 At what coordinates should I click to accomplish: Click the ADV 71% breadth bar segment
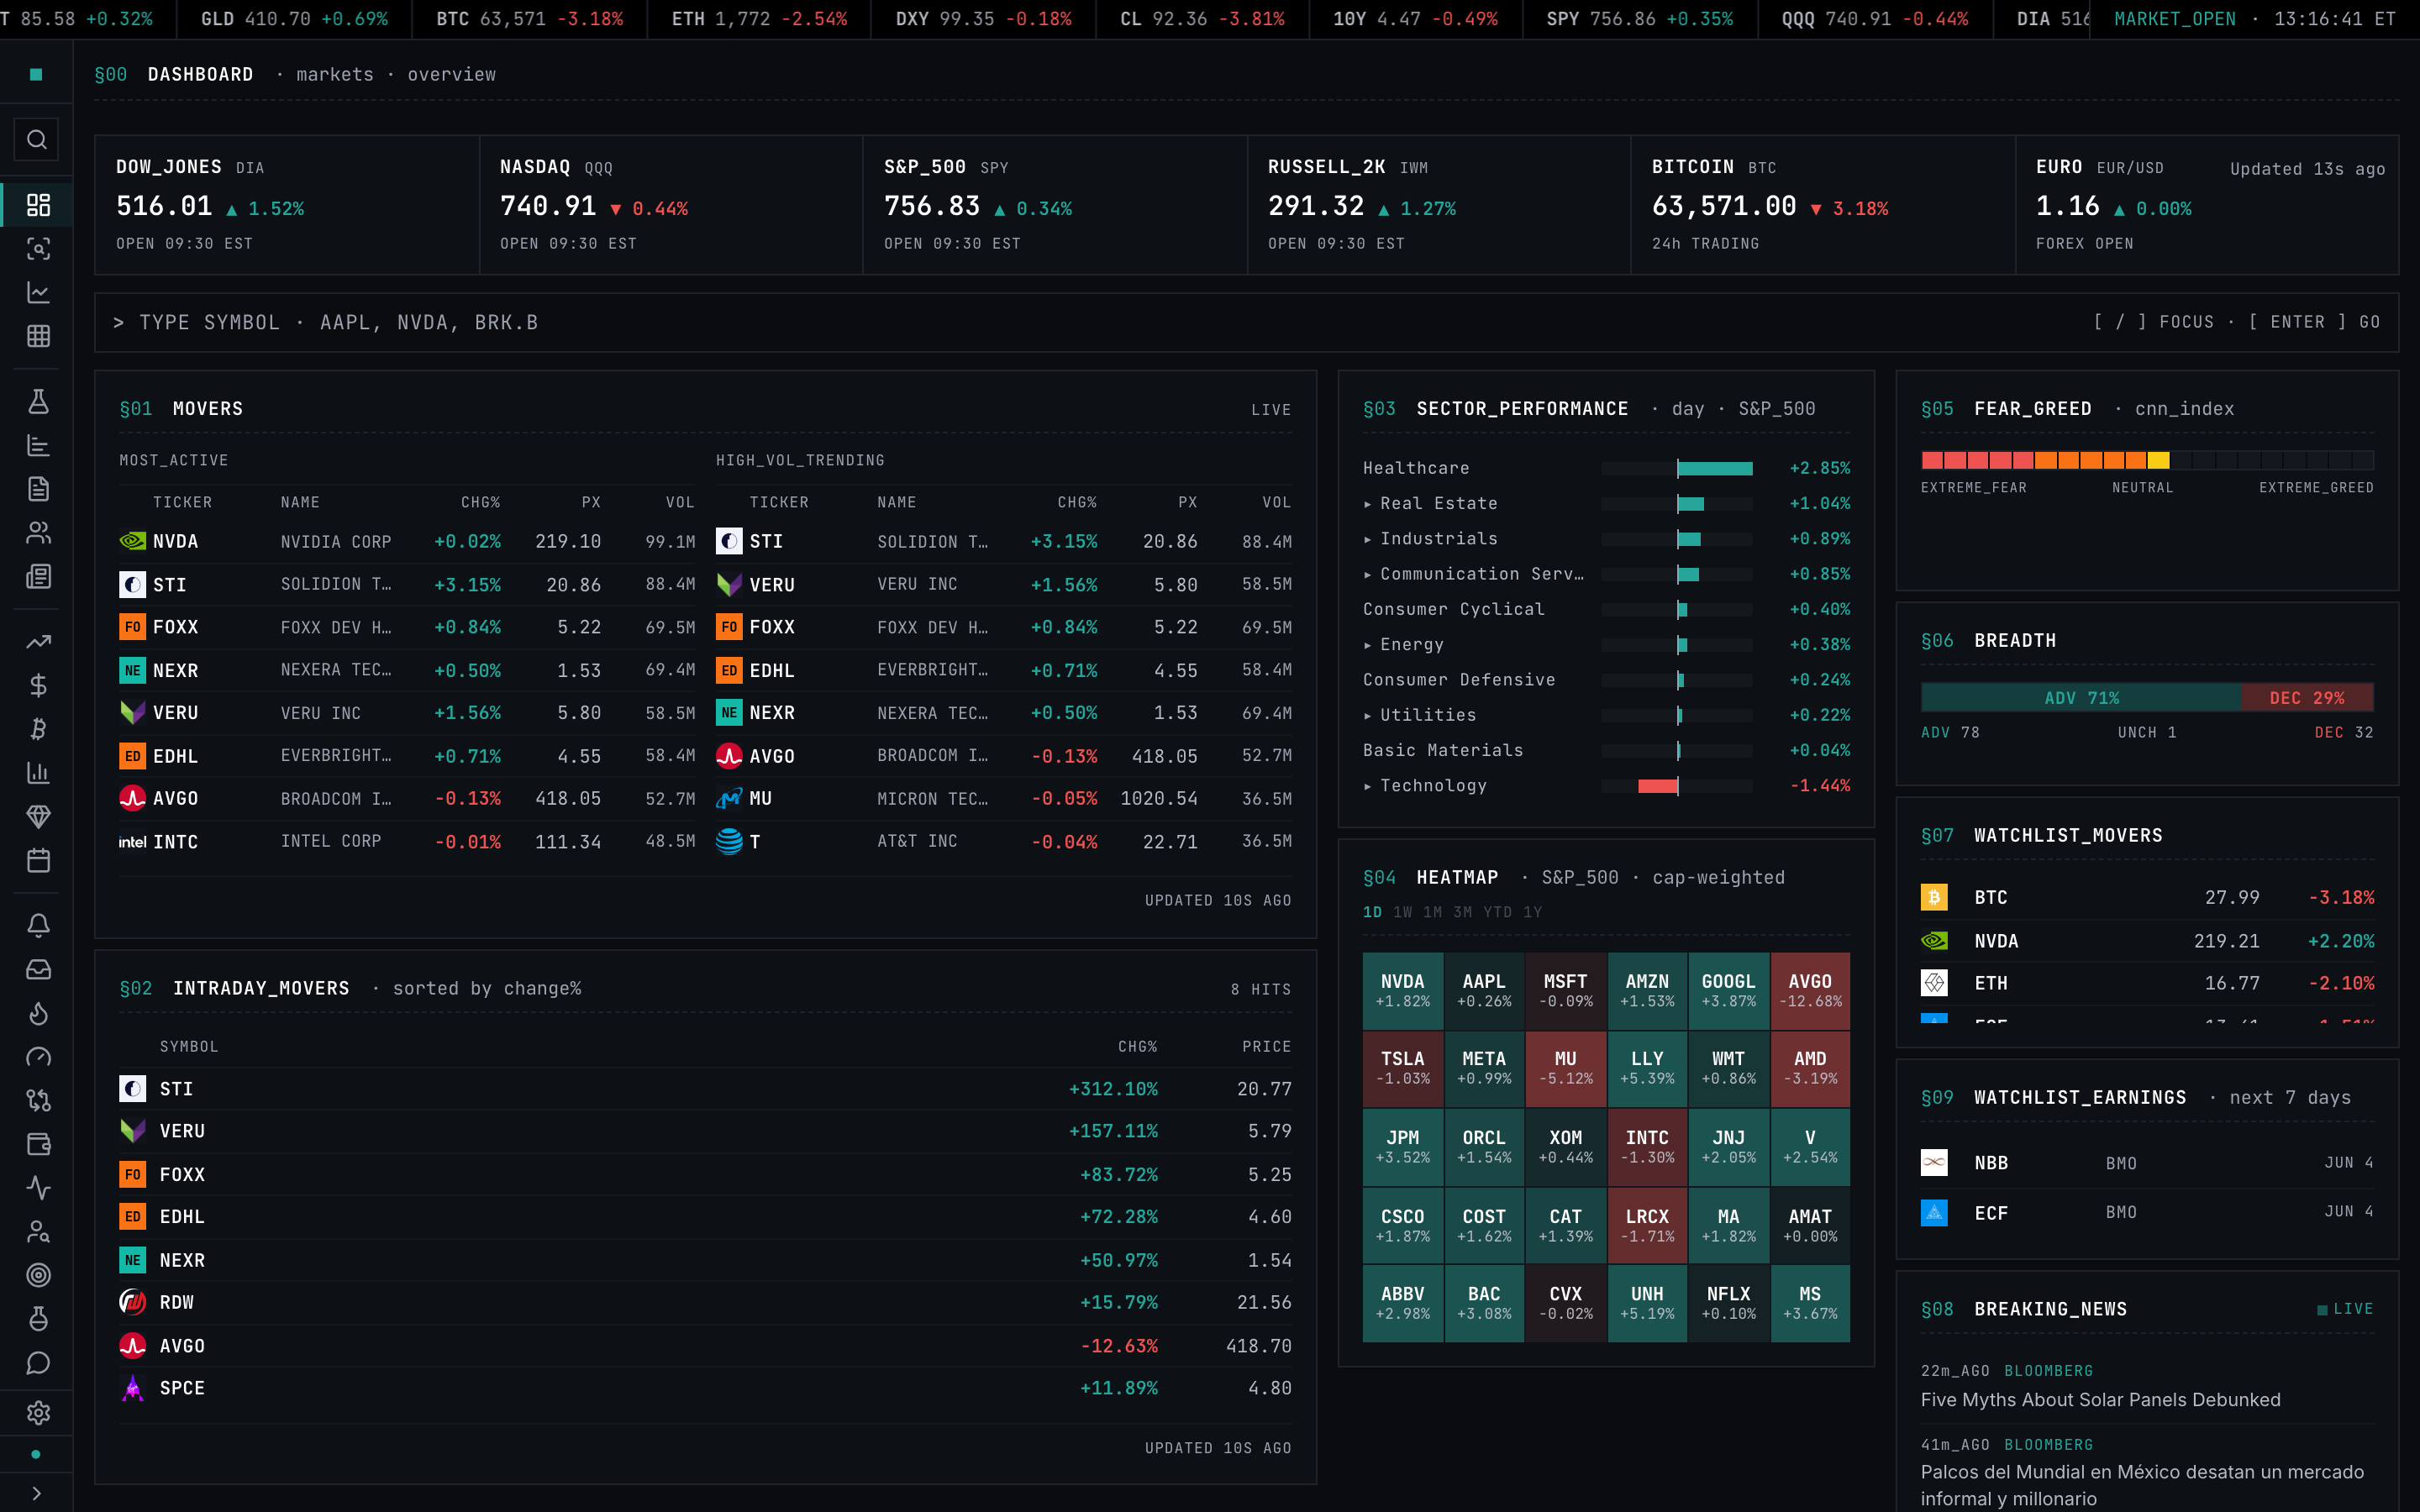[2081, 698]
